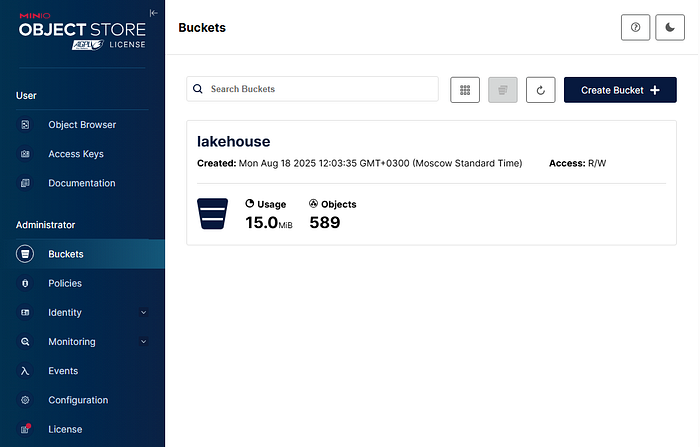This screenshot has height=447, width=700.
Task: Go to Policies page
Action: pyautogui.click(x=82, y=284)
